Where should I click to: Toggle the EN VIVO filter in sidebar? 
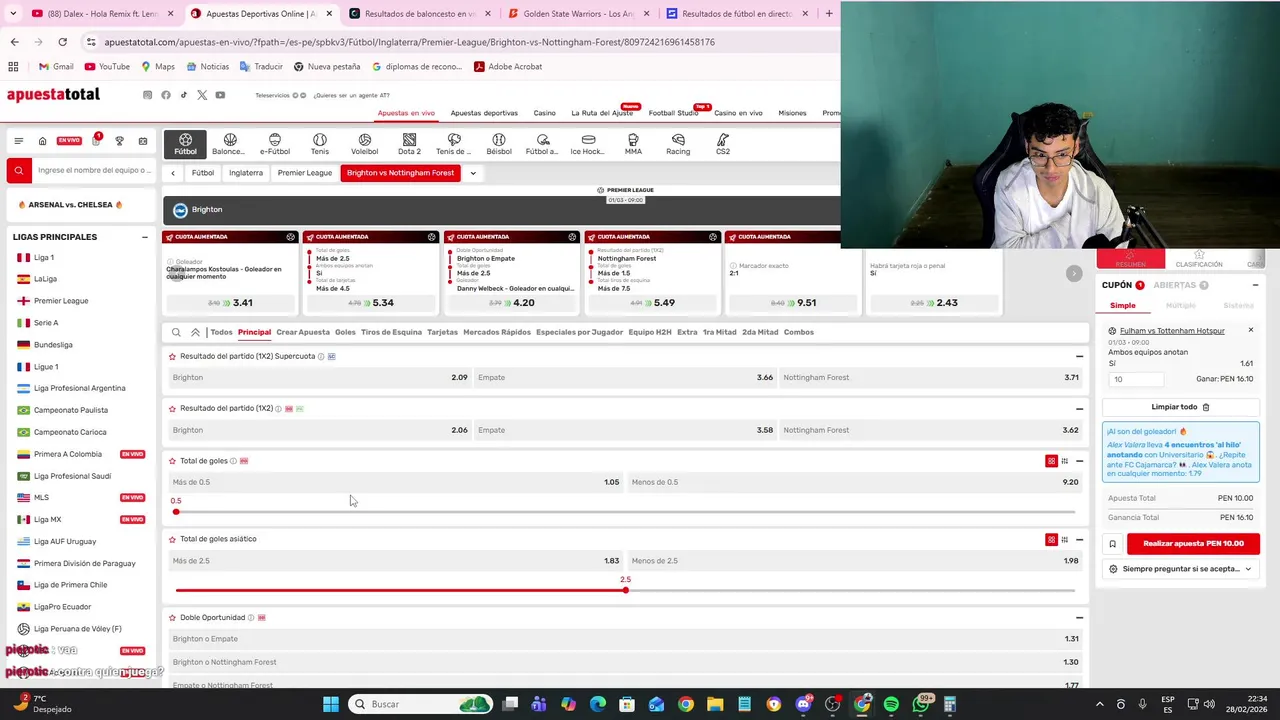click(x=68, y=141)
